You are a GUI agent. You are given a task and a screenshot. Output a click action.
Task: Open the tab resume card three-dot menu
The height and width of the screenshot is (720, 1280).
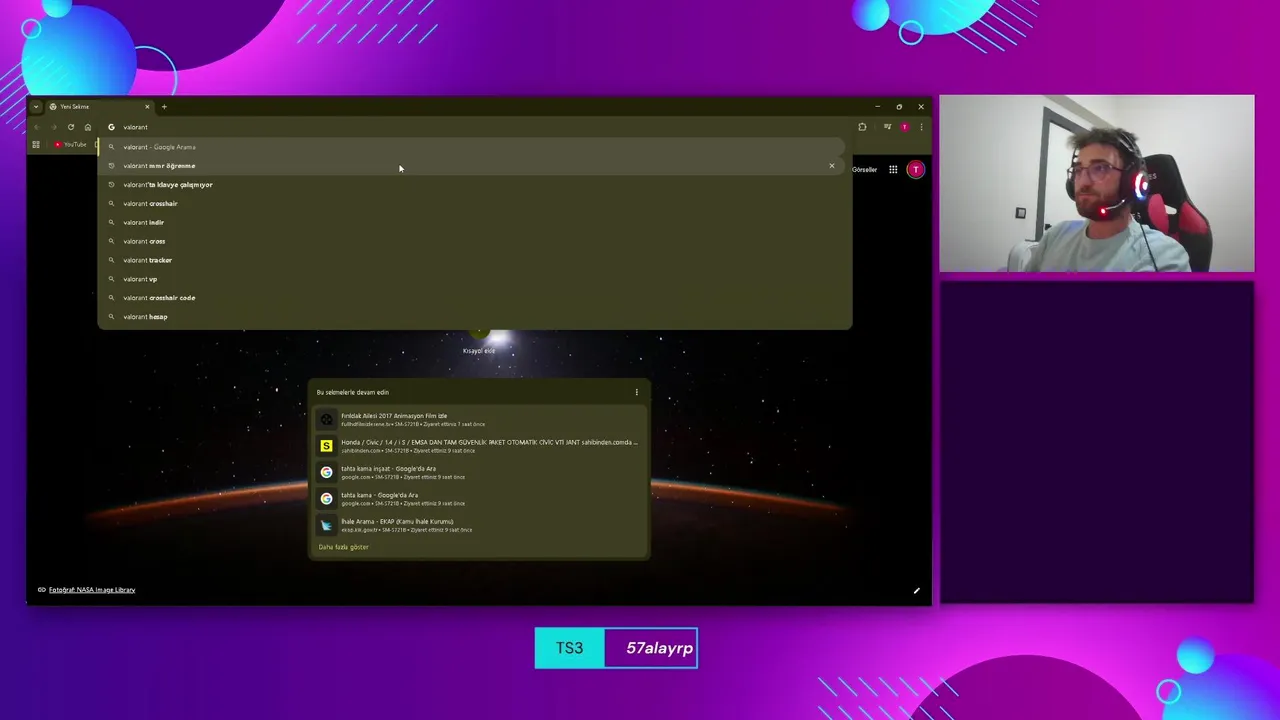tap(636, 392)
